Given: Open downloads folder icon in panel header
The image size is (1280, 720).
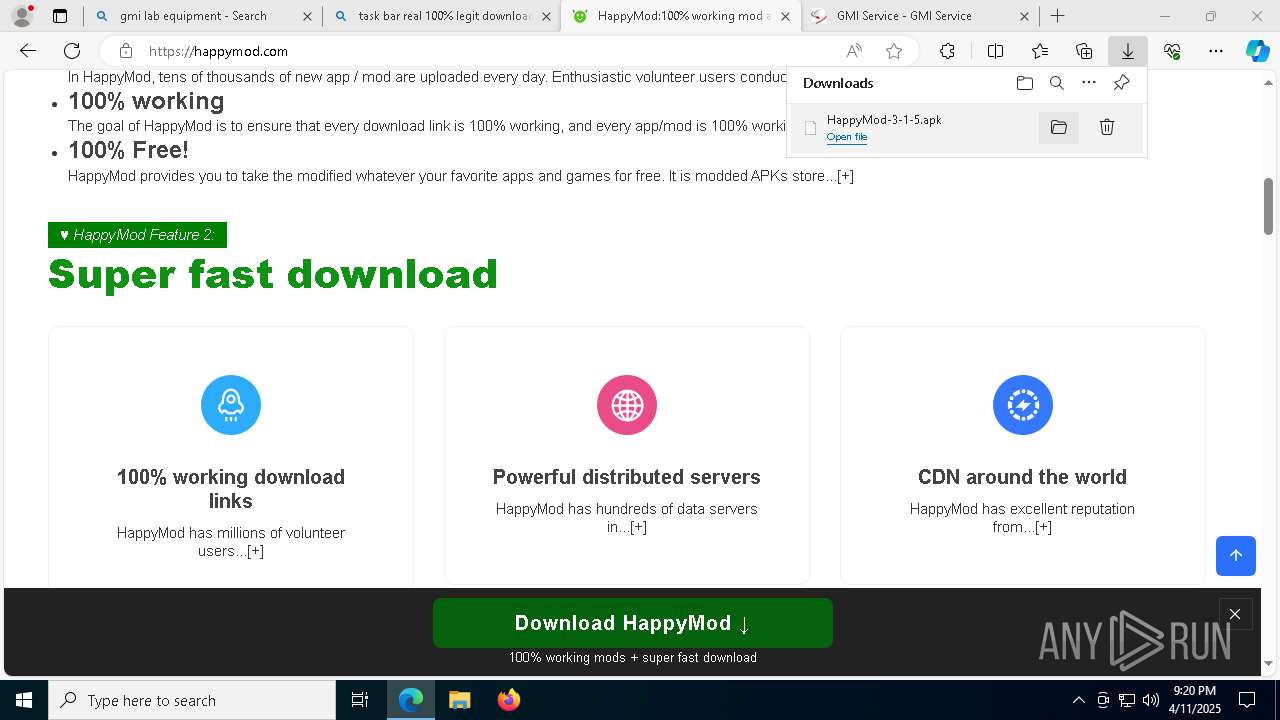Looking at the screenshot, I should click(1024, 83).
